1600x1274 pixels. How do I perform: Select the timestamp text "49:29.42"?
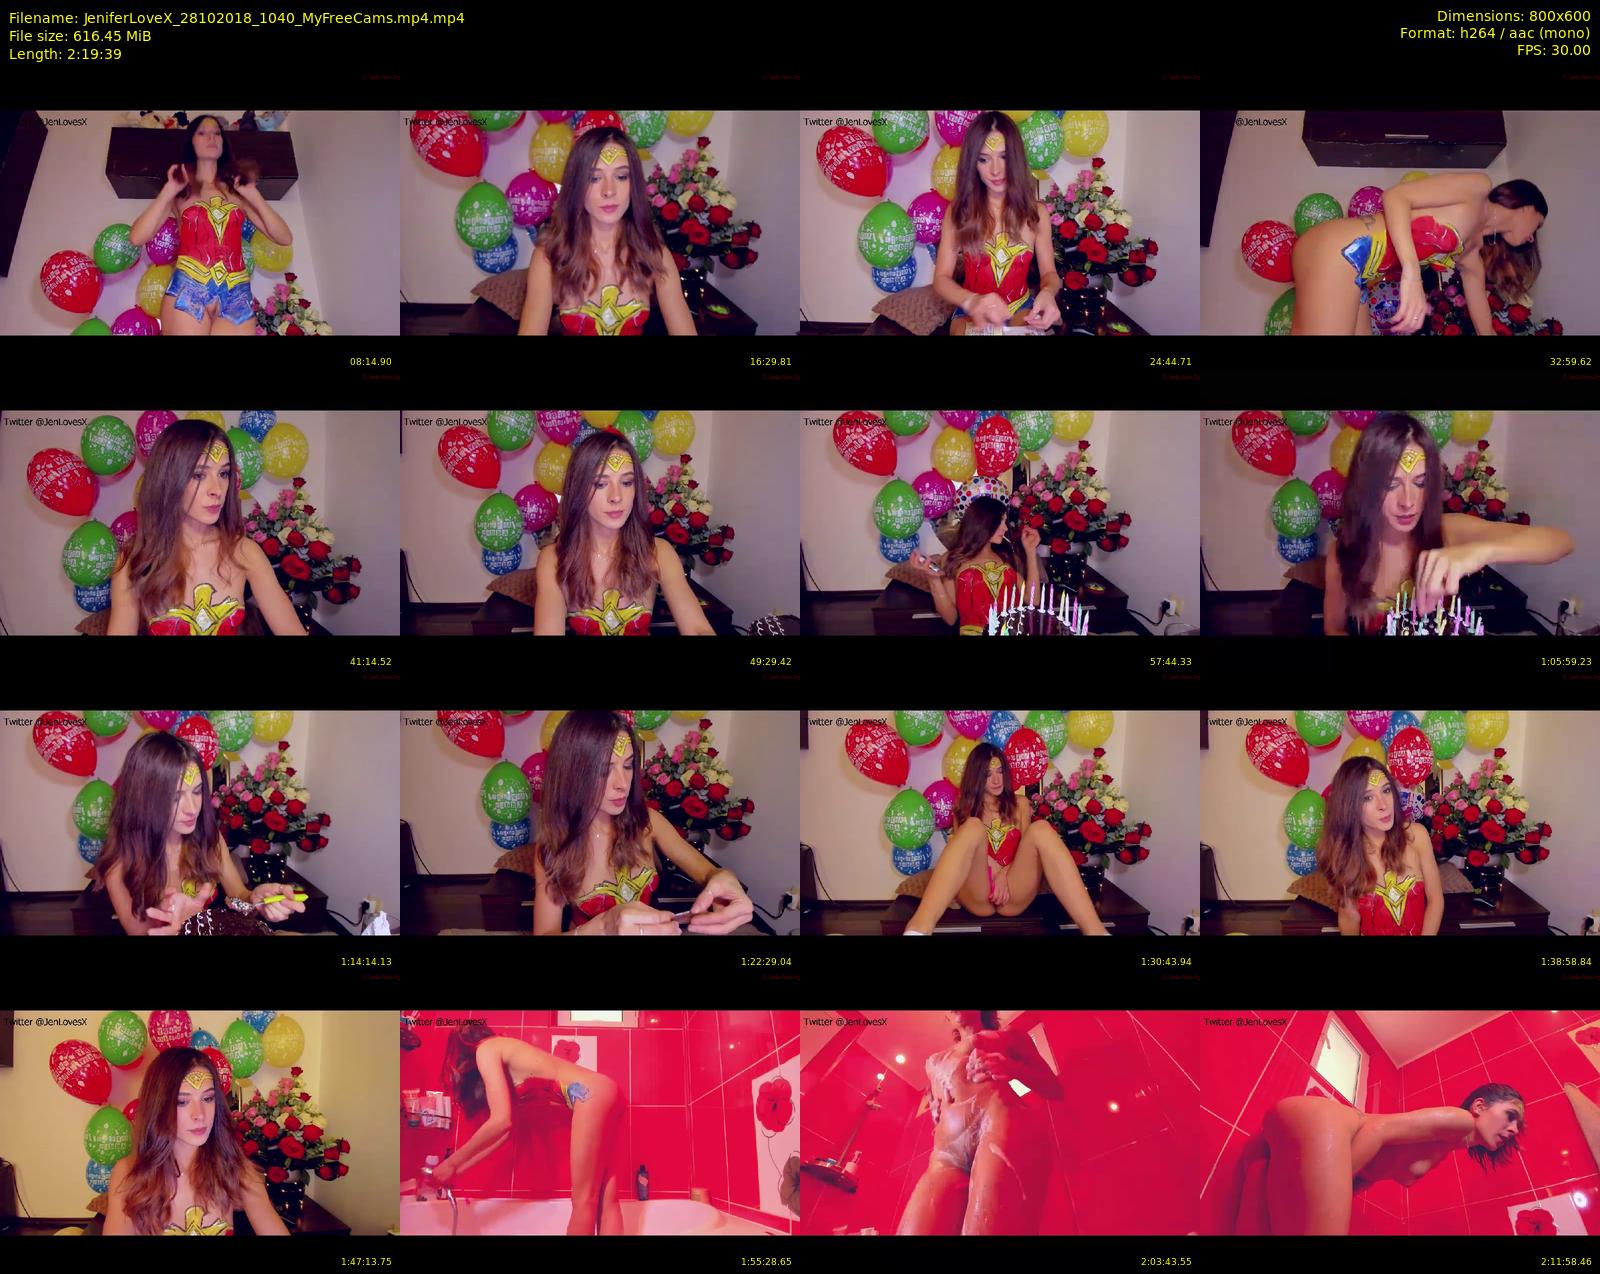click(771, 662)
